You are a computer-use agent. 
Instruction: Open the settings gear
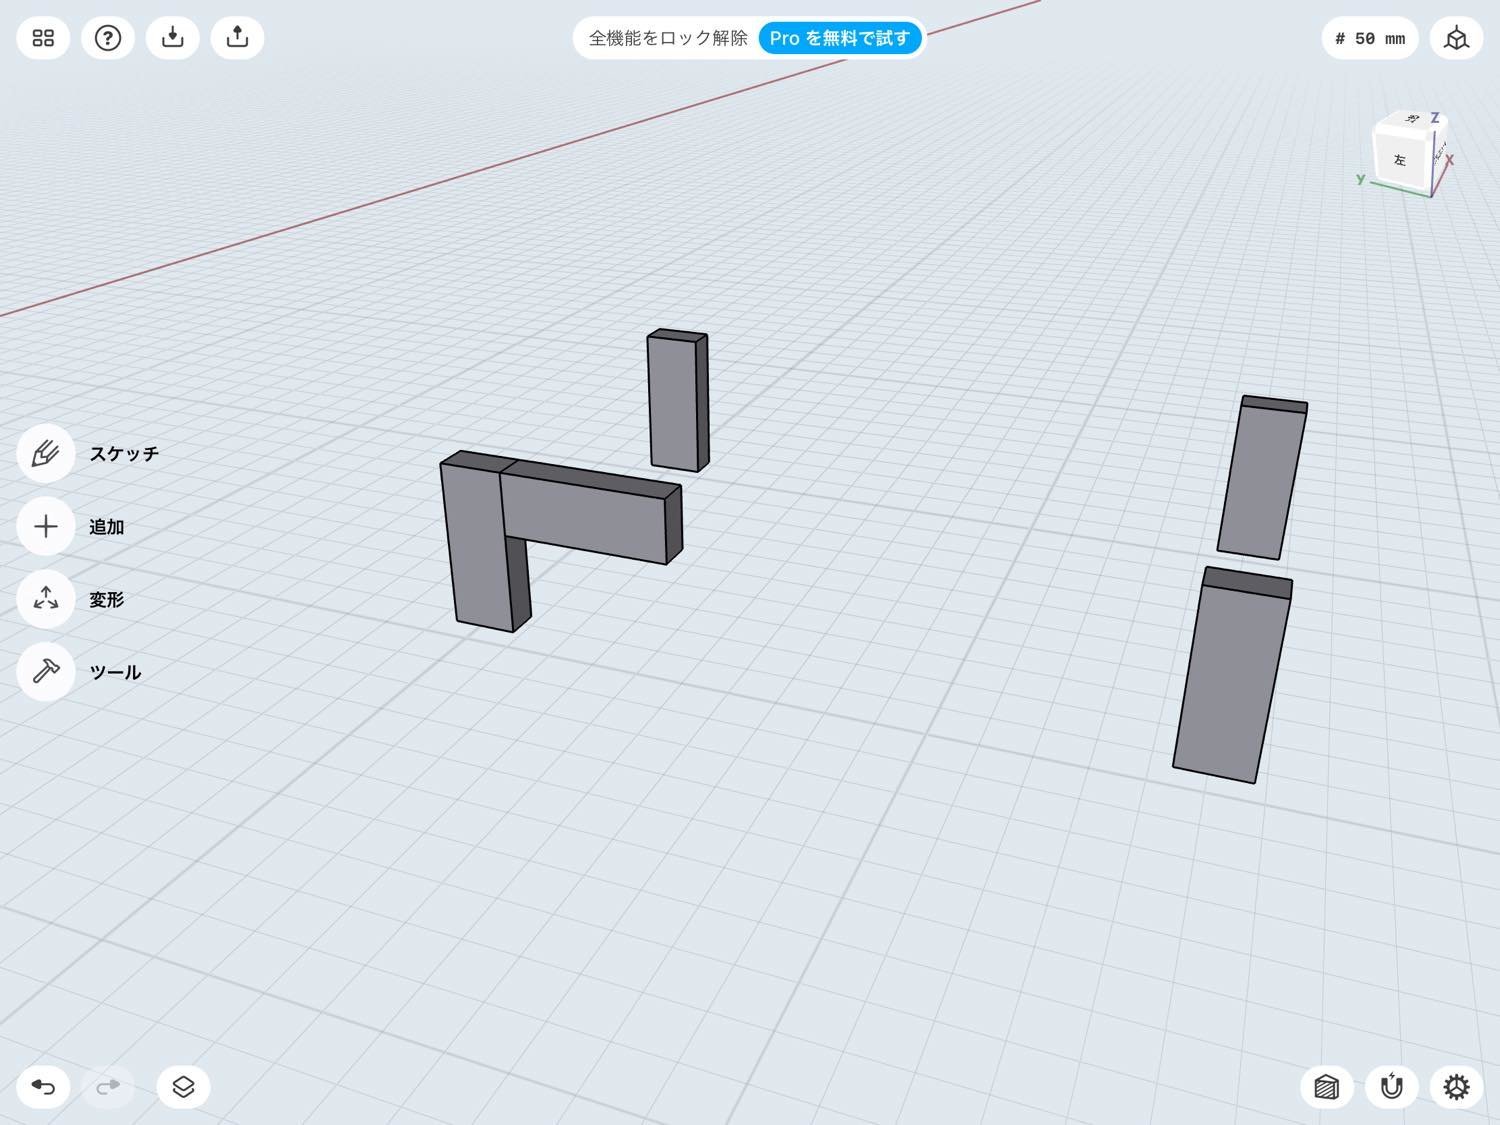(x=1457, y=1087)
